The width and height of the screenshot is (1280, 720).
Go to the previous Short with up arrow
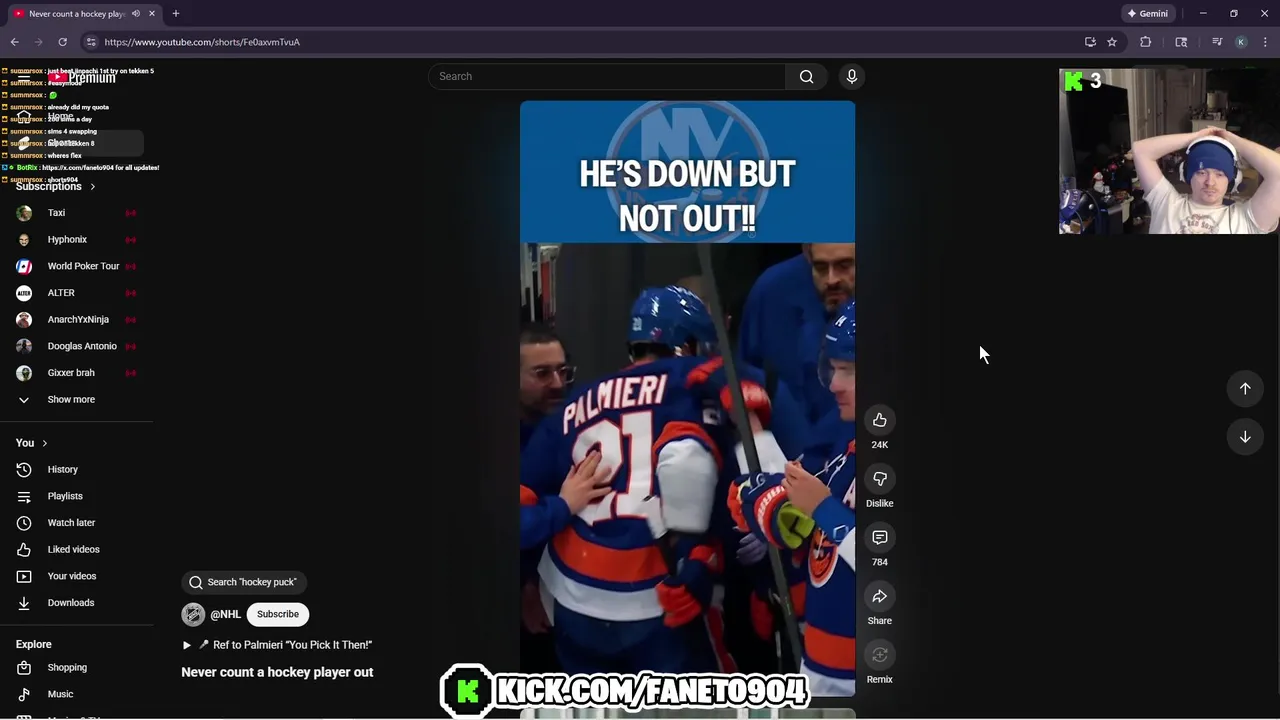[1245, 388]
